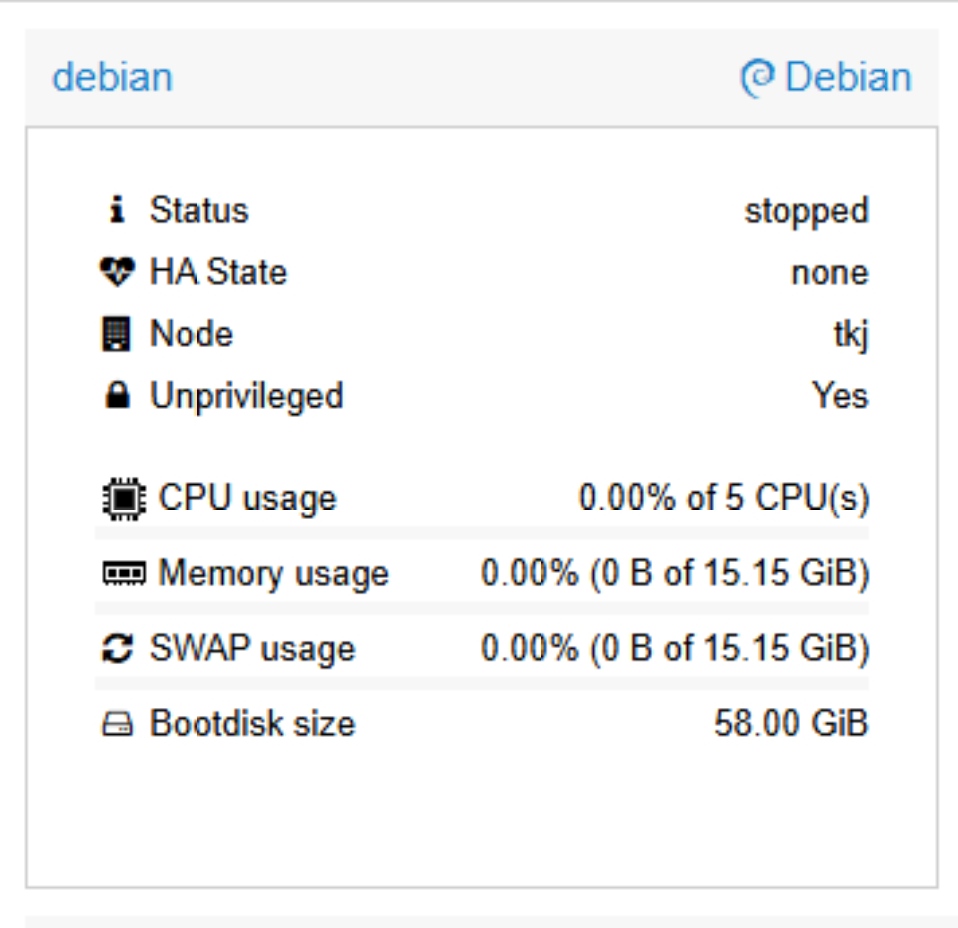Click the Unprivileged lock icon
958x928 pixels.
pyautogui.click(x=118, y=396)
